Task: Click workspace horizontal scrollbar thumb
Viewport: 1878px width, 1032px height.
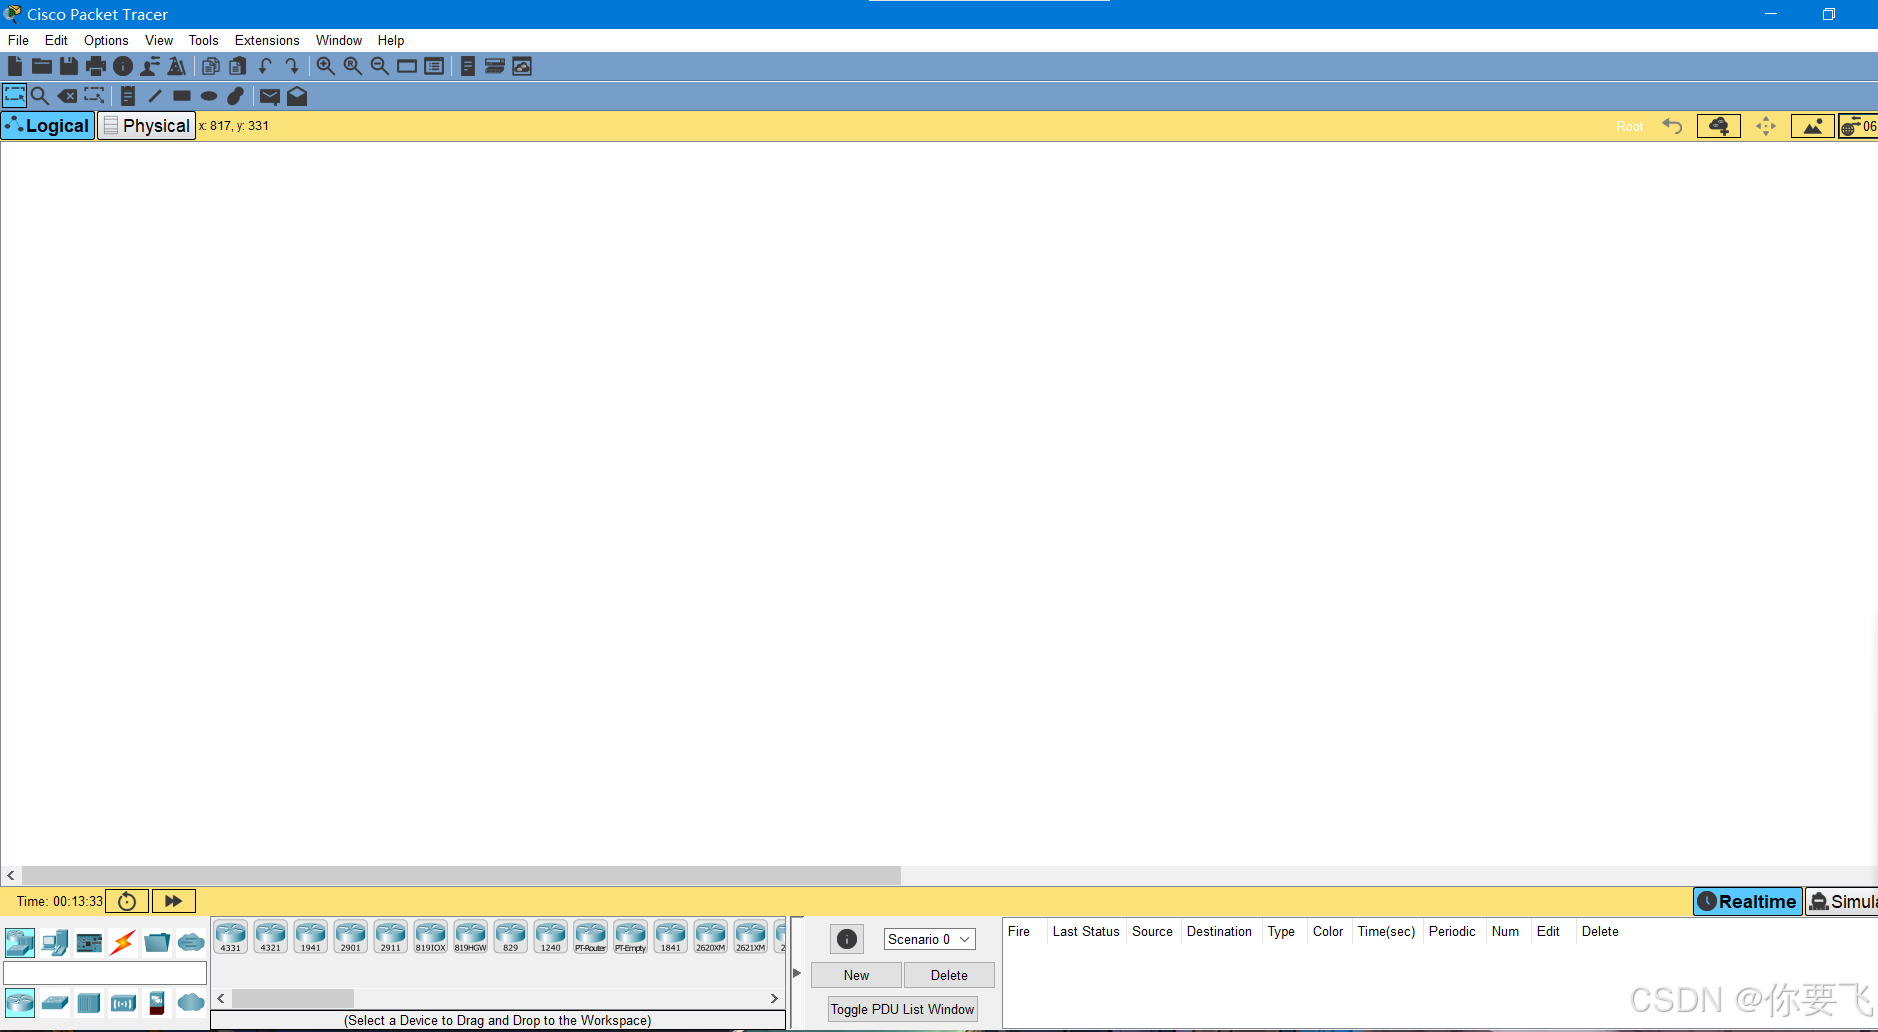Action: 461,875
